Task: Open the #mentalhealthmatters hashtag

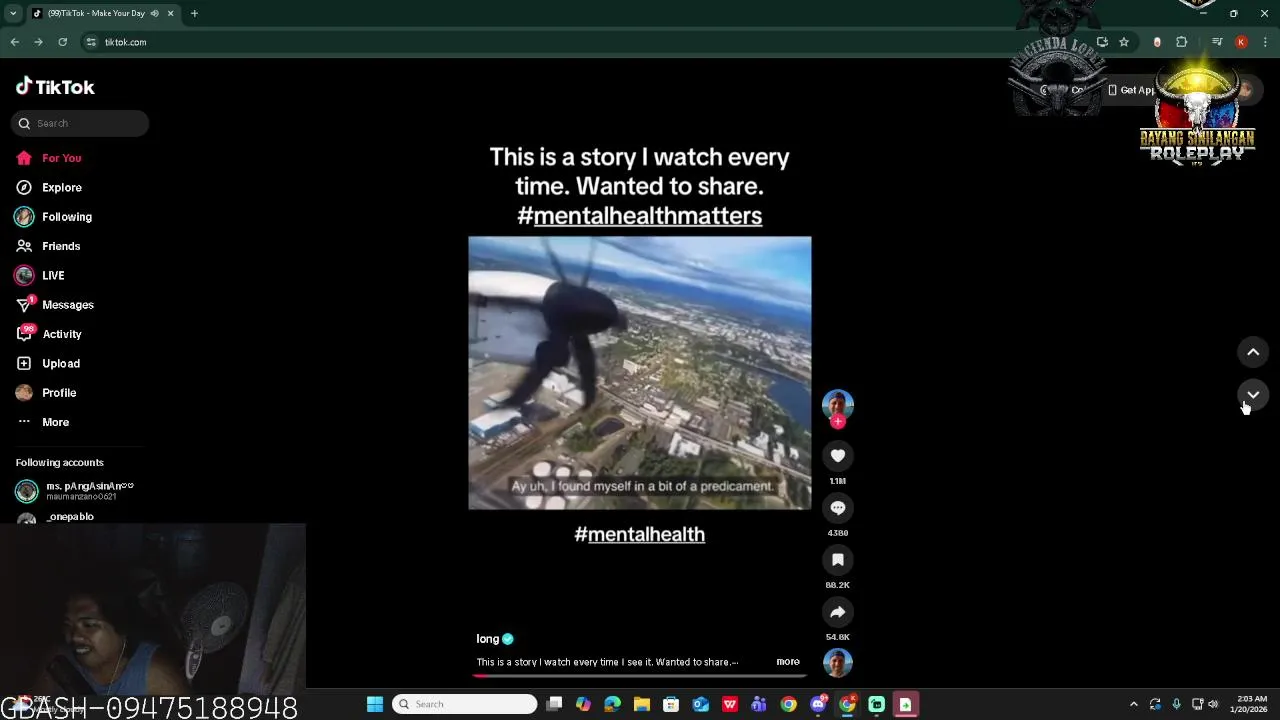Action: (x=640, y=216)
